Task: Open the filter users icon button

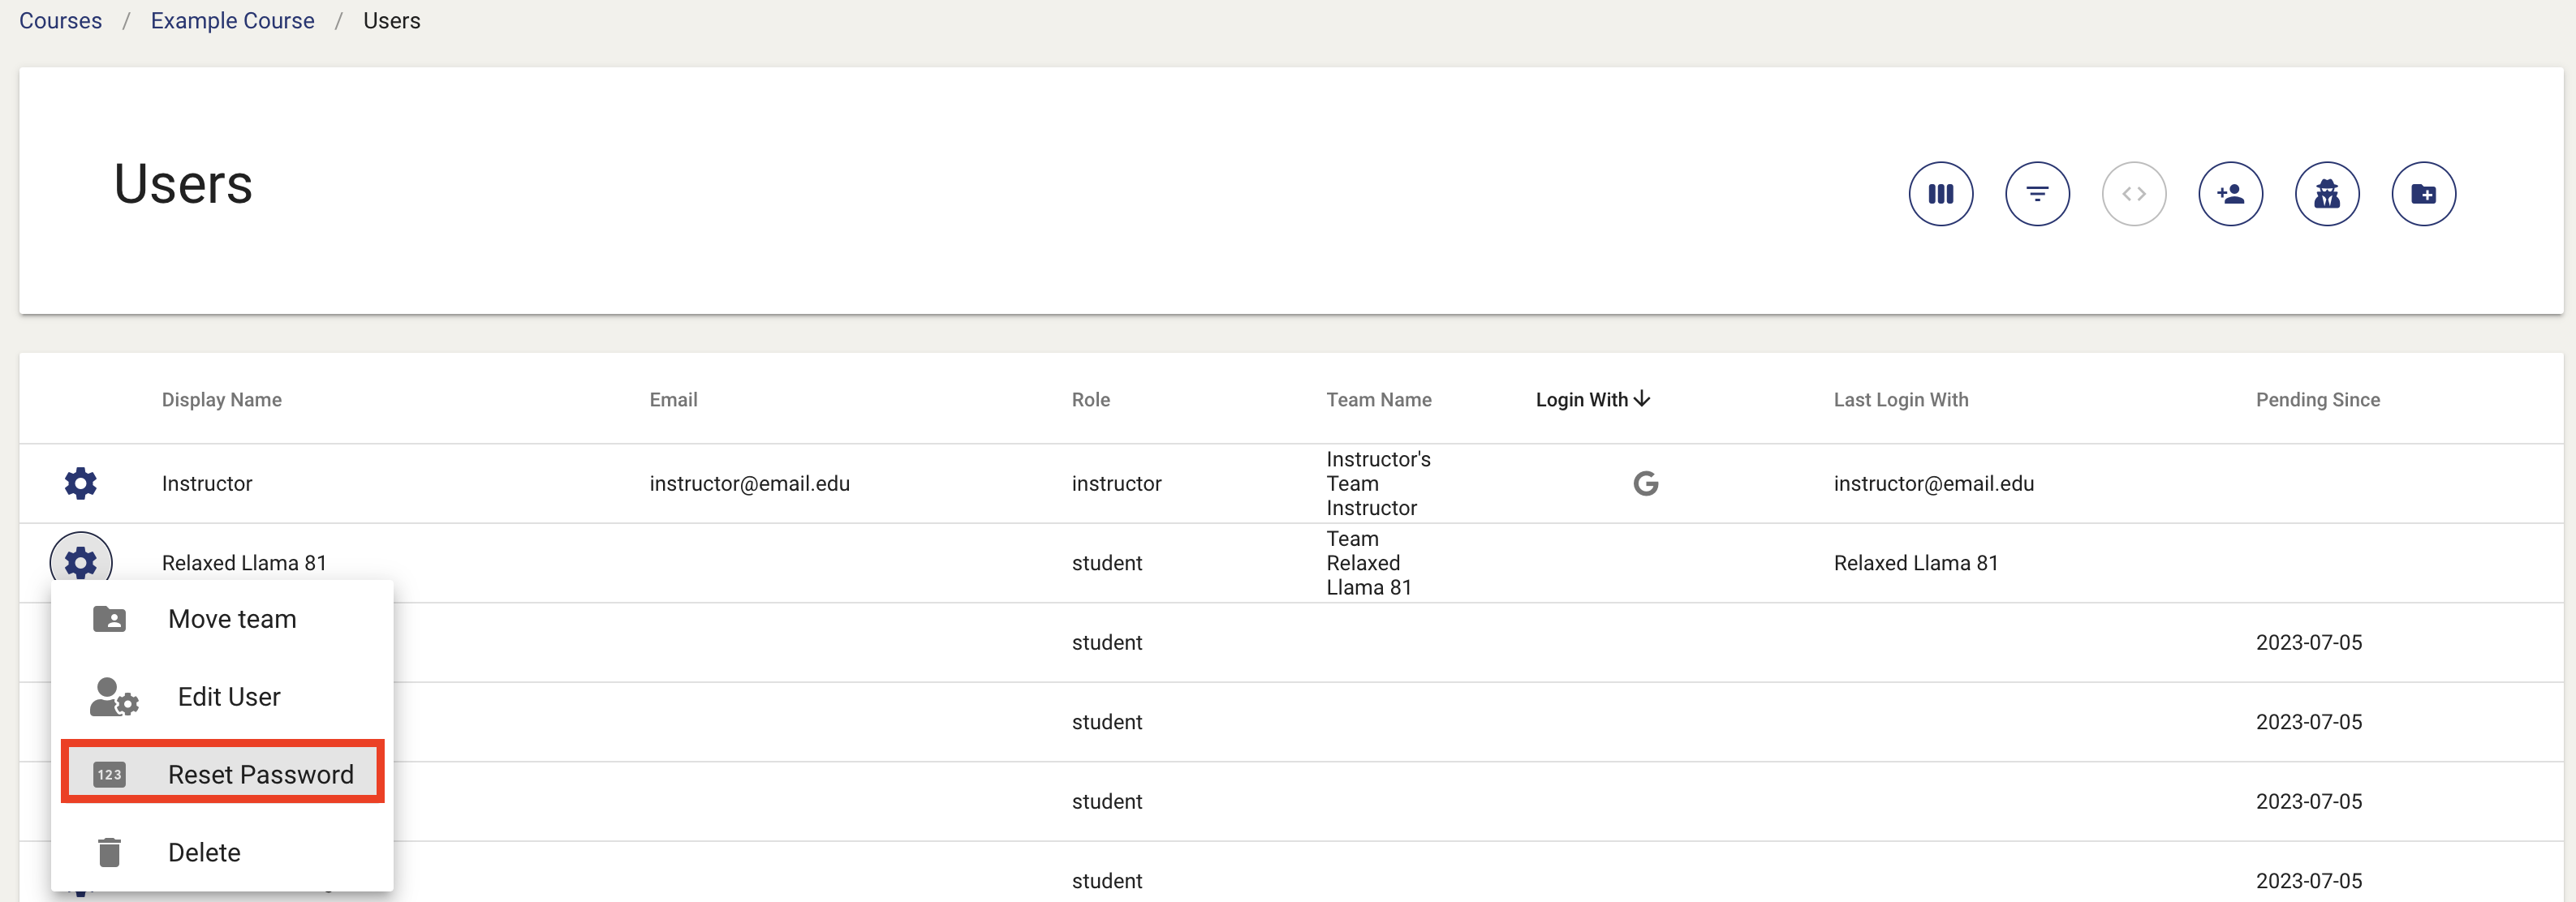Action: [x=2036, y=194]
